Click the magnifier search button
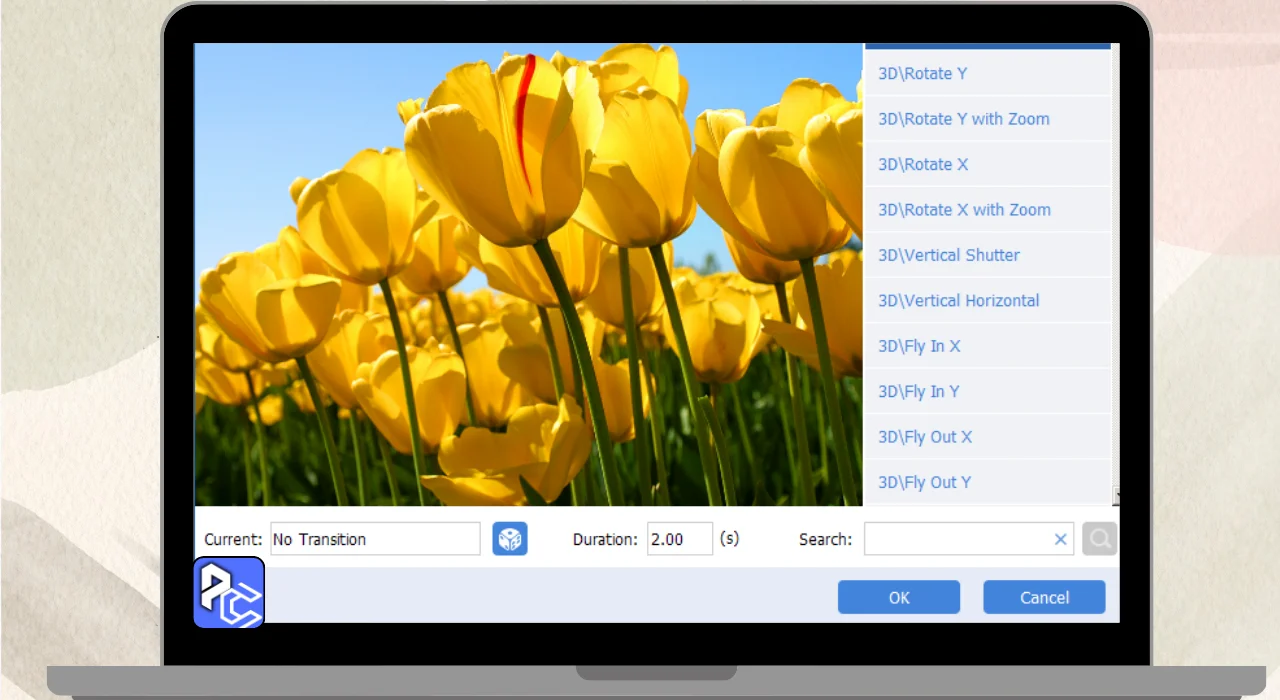Screen dimensions: 1280x700 [x=1099, y=539]
